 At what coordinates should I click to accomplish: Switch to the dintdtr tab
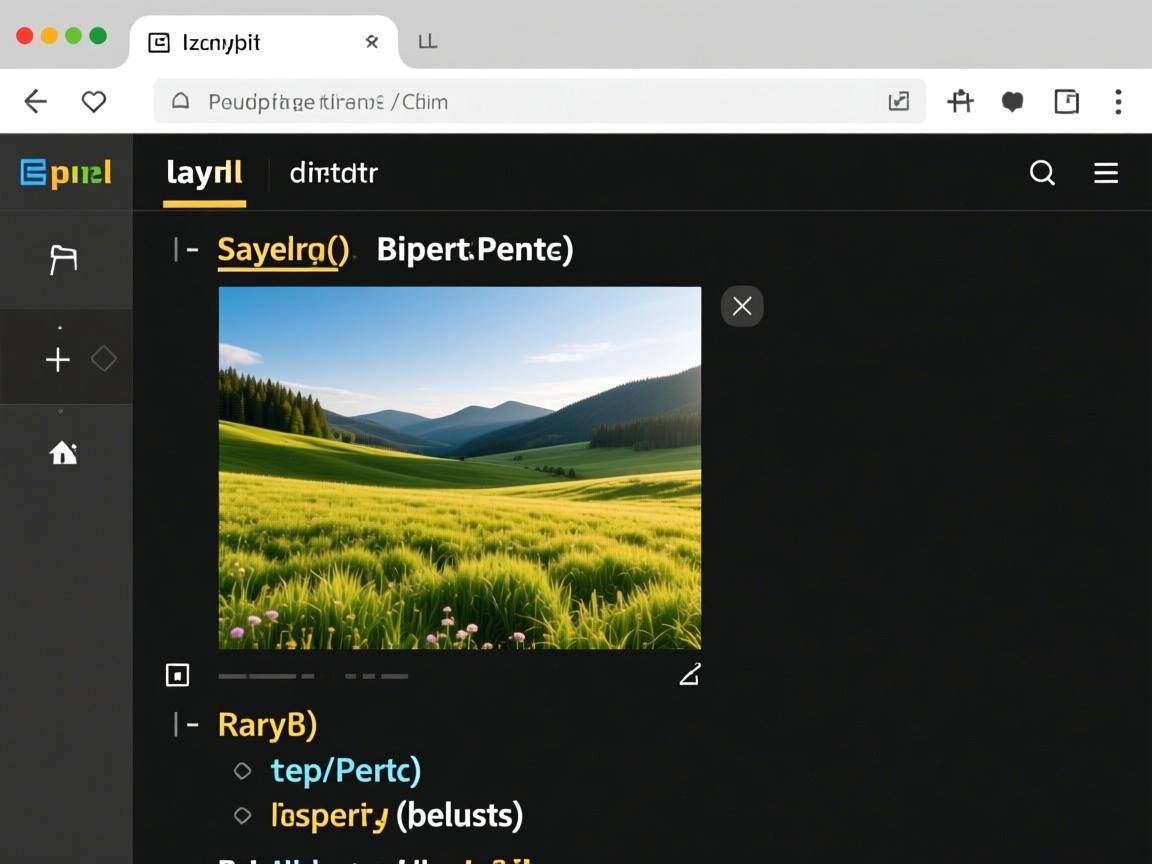pos(333,173)
